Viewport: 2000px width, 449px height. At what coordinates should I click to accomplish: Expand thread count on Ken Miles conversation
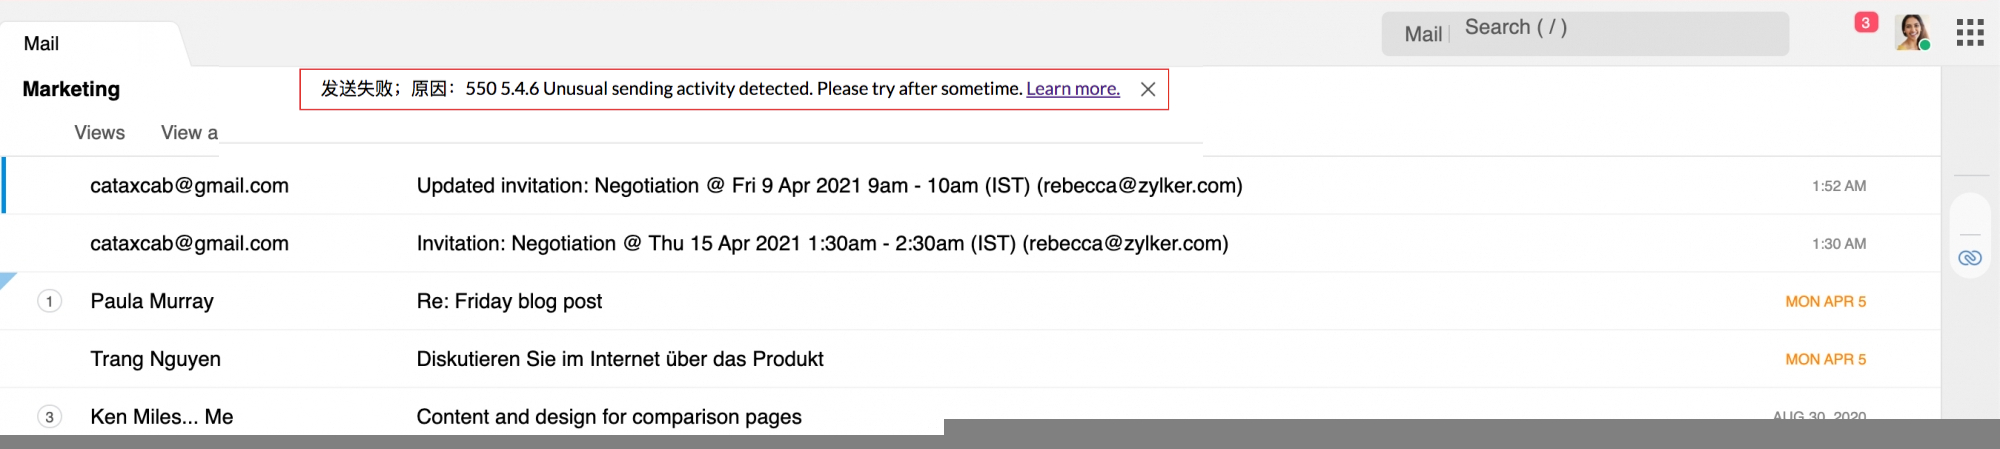49,417
